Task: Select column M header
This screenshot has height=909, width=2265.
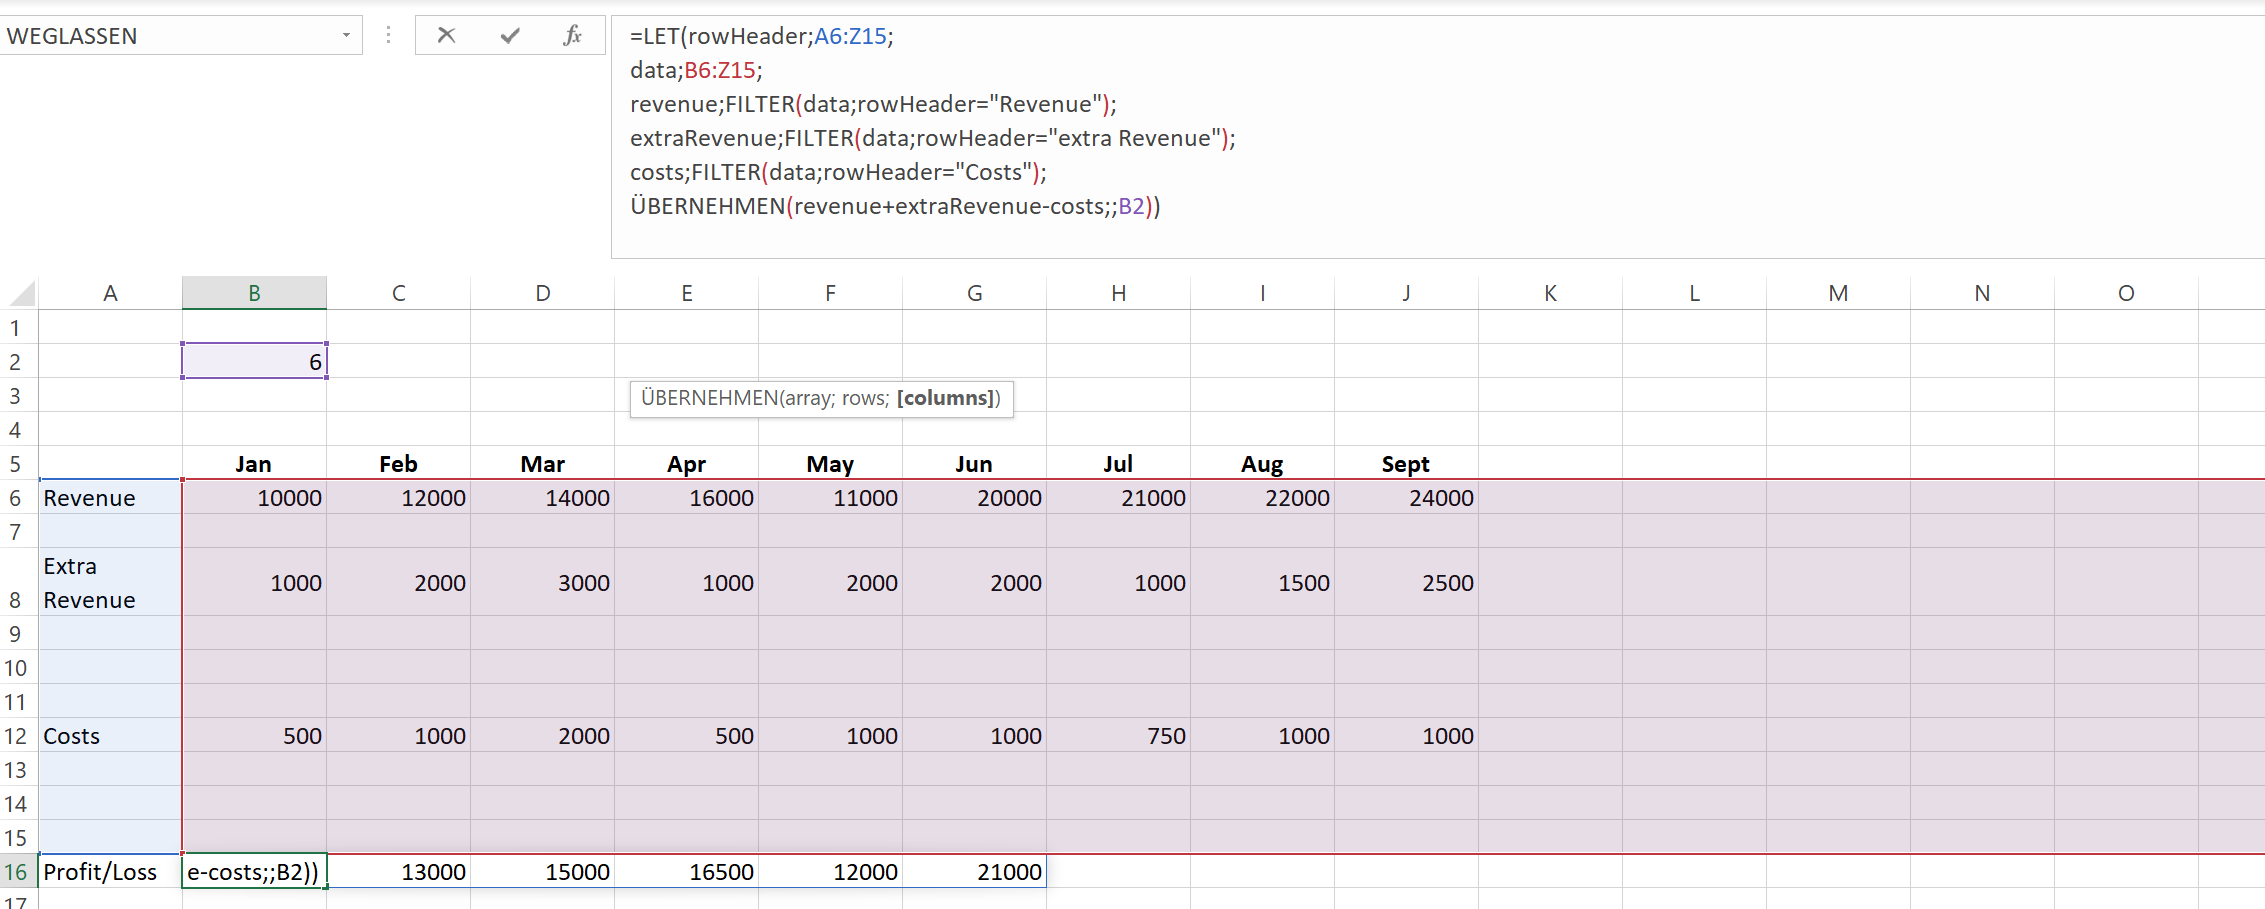Action: click(x=1838, y=293)
